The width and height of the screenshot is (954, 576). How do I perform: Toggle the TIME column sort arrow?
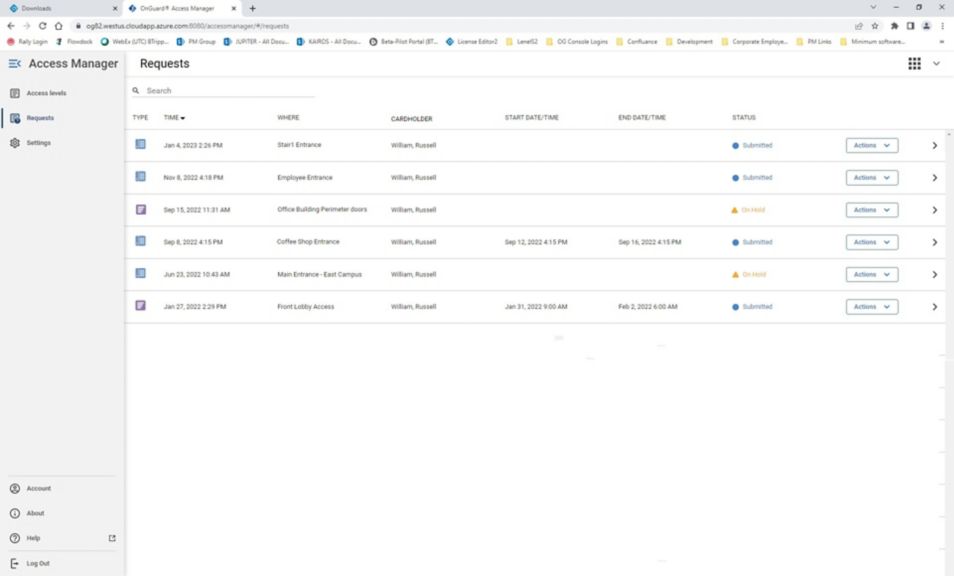point(185,117)
